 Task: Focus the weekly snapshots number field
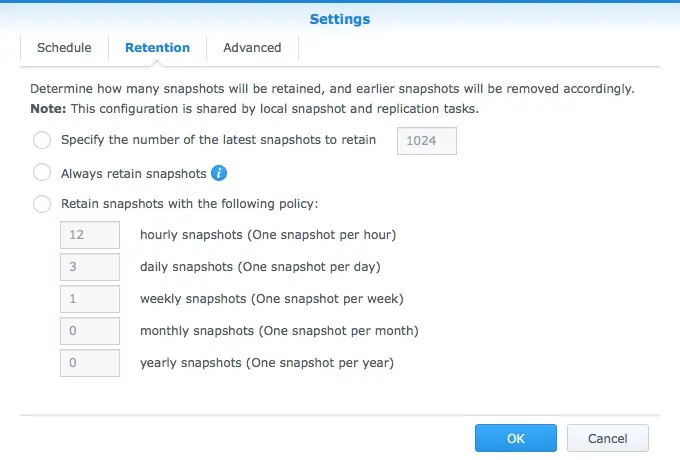[x=90, y=299]
